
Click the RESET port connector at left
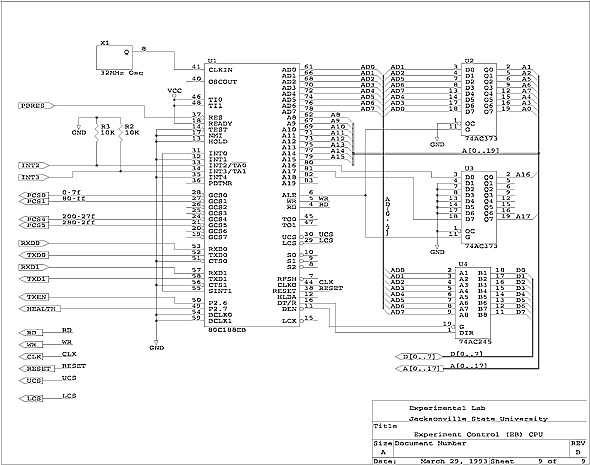[x=36, y=369]
